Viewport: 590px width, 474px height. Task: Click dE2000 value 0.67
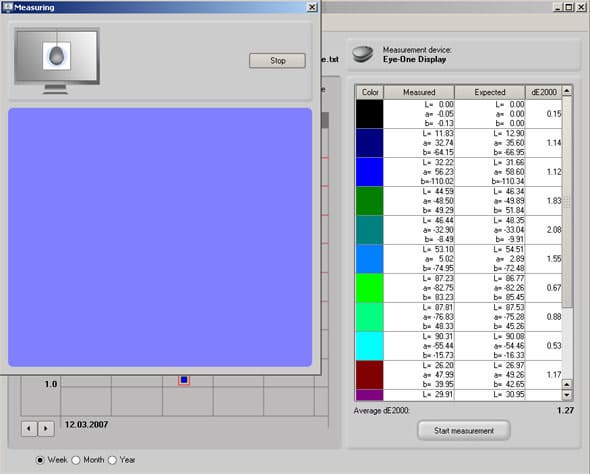click(x=554, y=288)
